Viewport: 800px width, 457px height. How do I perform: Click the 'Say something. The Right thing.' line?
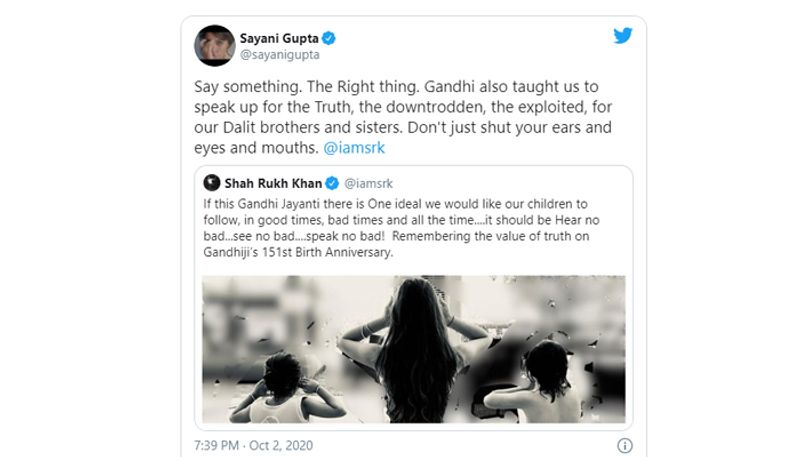coord(307,87)
